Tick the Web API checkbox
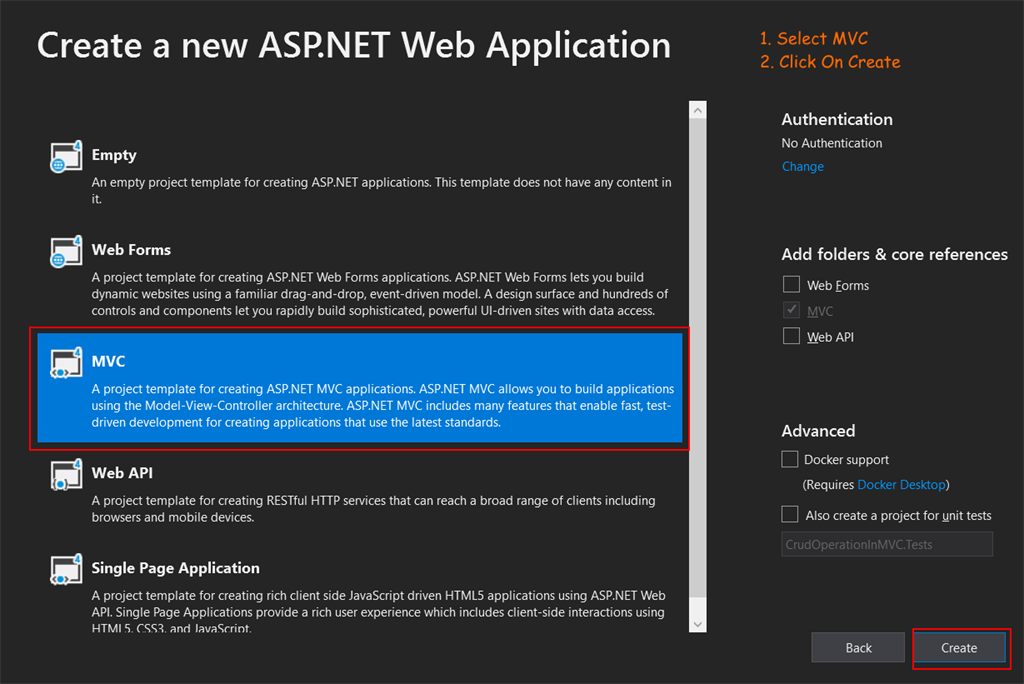This screenshot has height=684, width=1024. pos(792,337)
